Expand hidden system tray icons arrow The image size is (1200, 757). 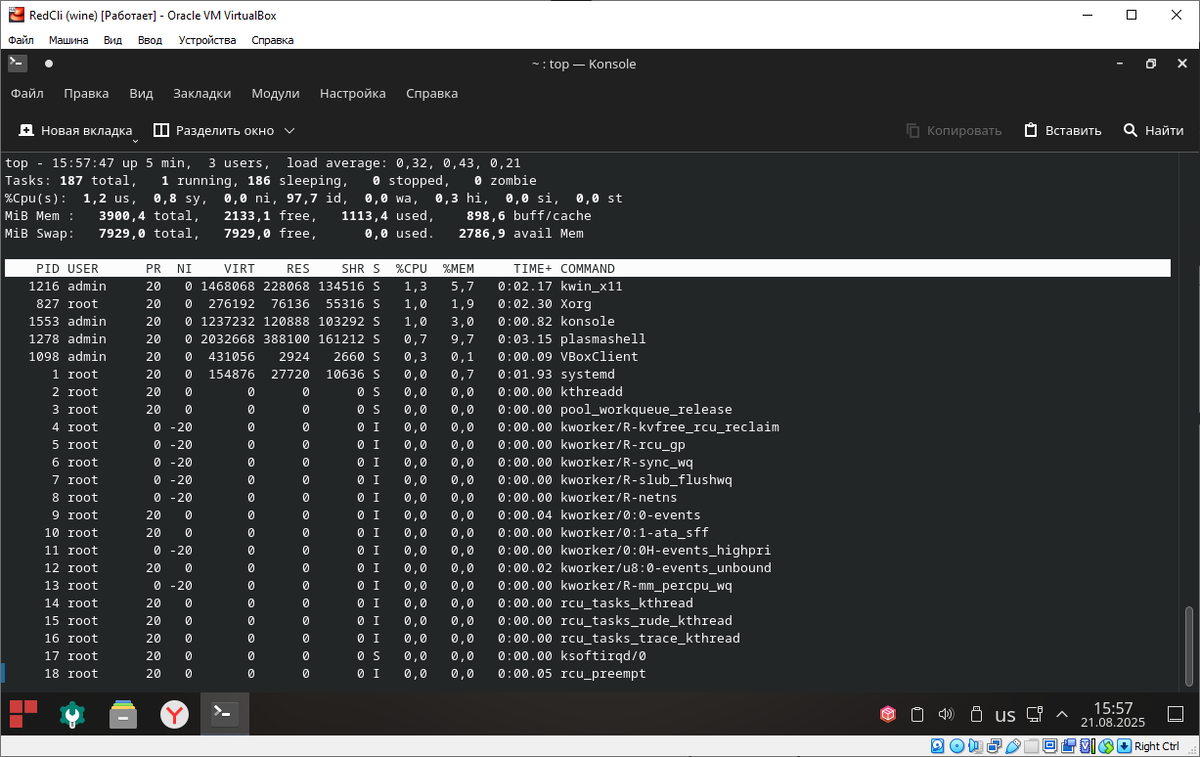[1062, 714]
